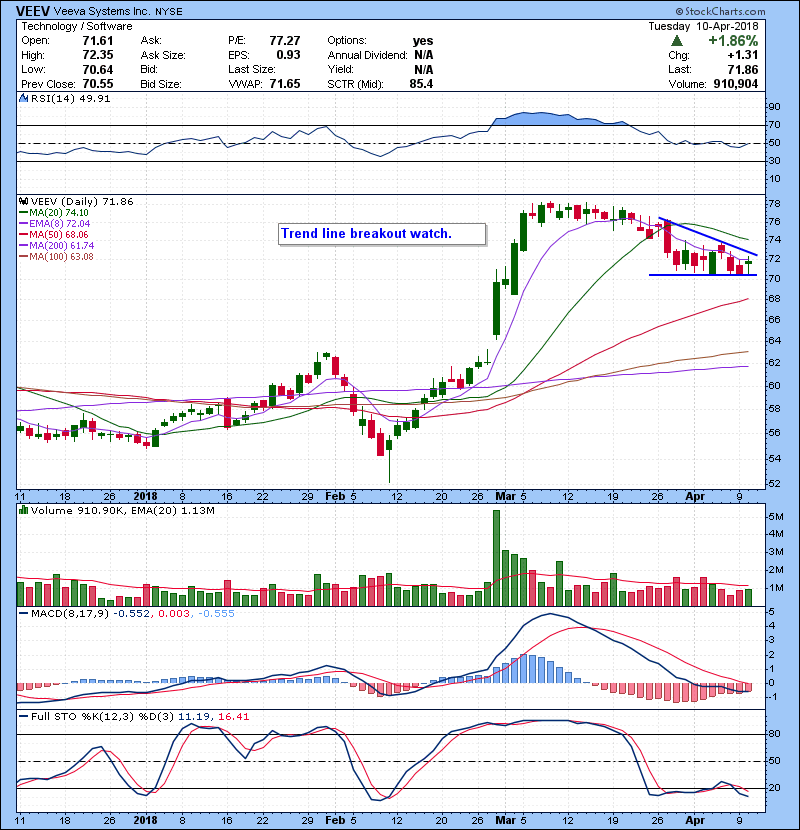Click the RSI(14) indicator icon
The width and height of the screenshot is (800, 830).
(x=24, y=98)
